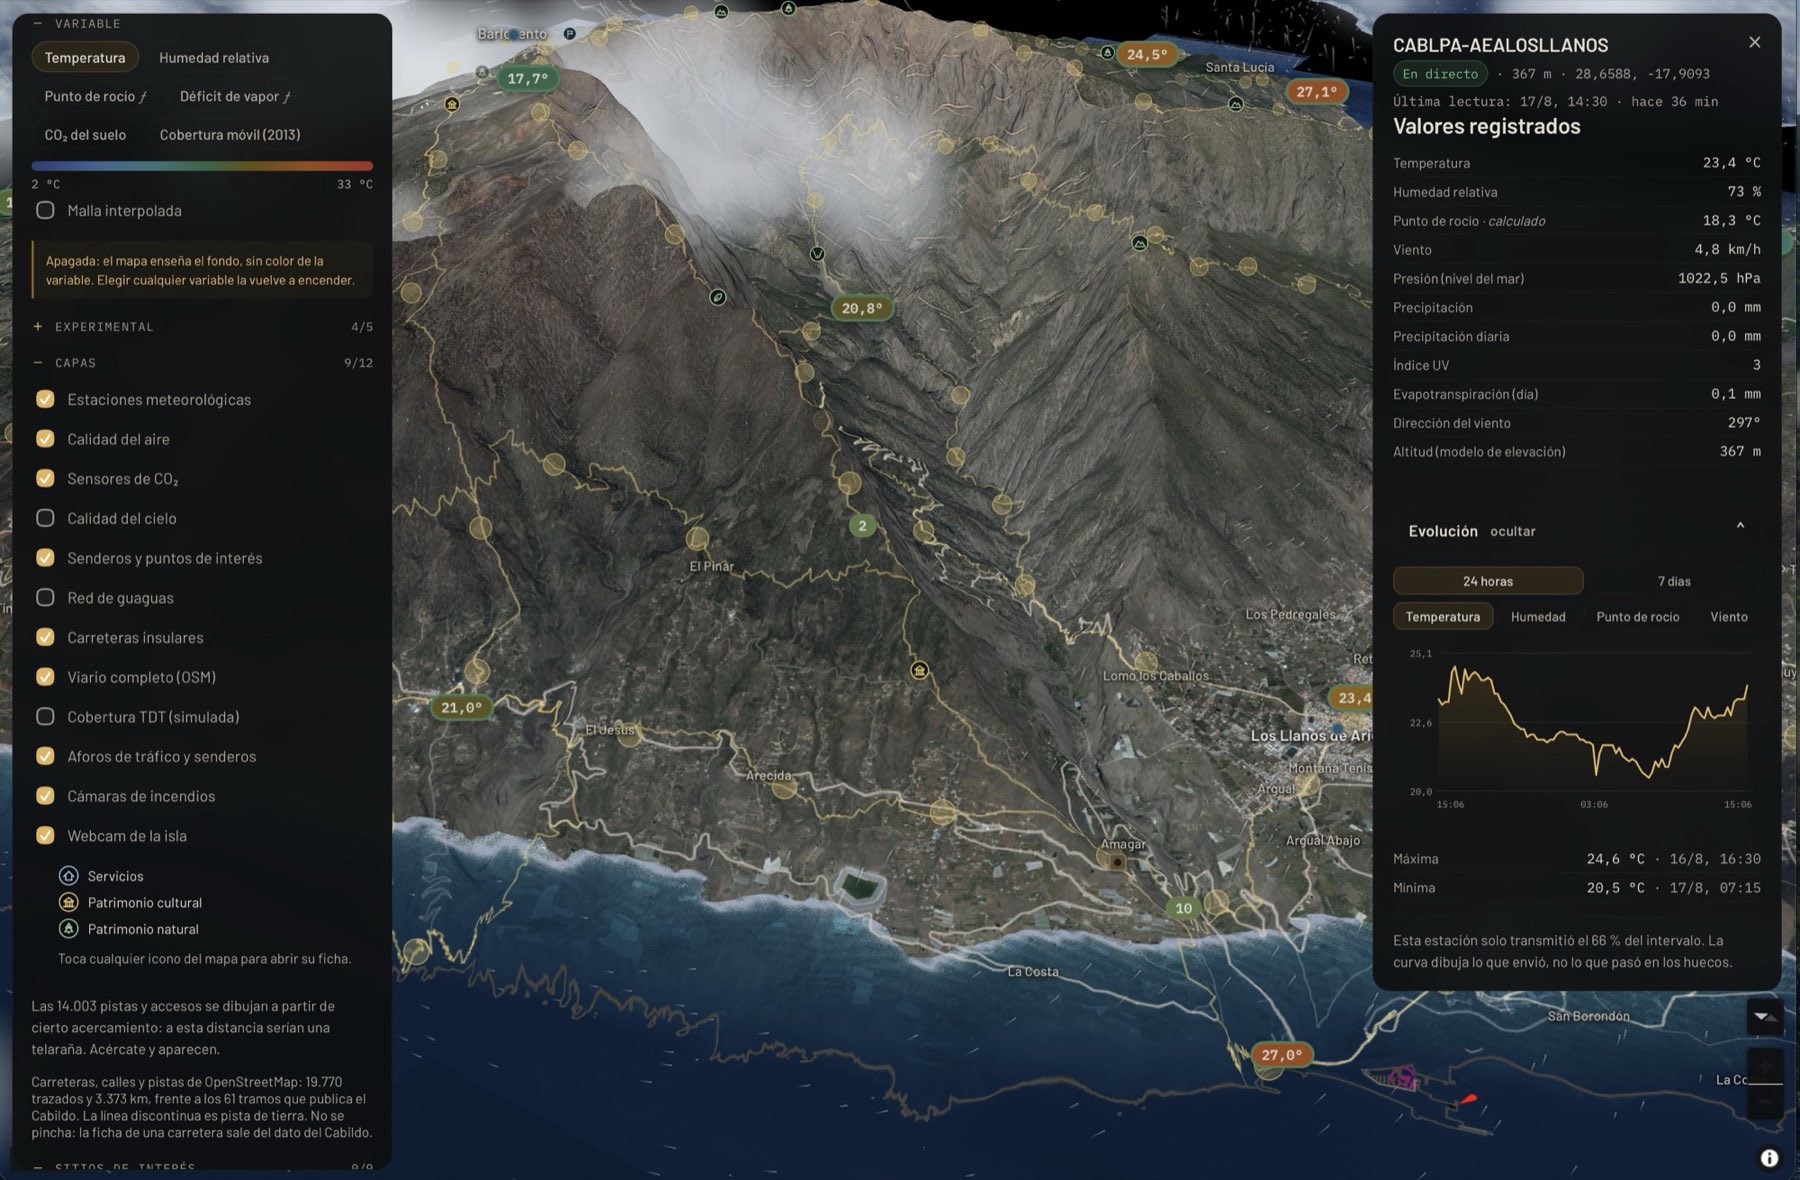Open the webcam marker at Amagar

click(1117, 861)
